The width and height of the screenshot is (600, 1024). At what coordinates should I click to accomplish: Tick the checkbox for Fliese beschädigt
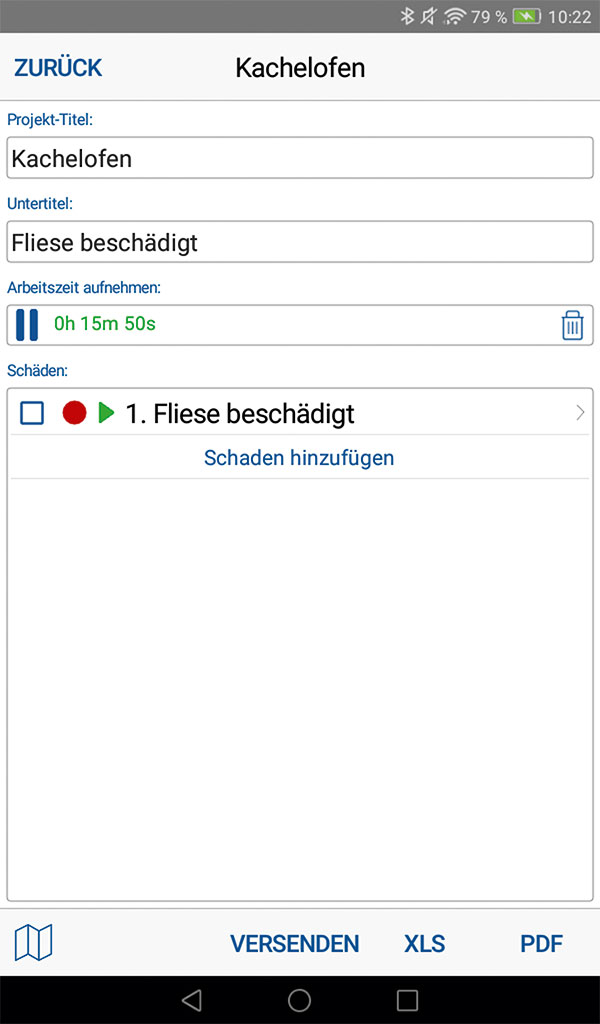click(x=32, y=413)
